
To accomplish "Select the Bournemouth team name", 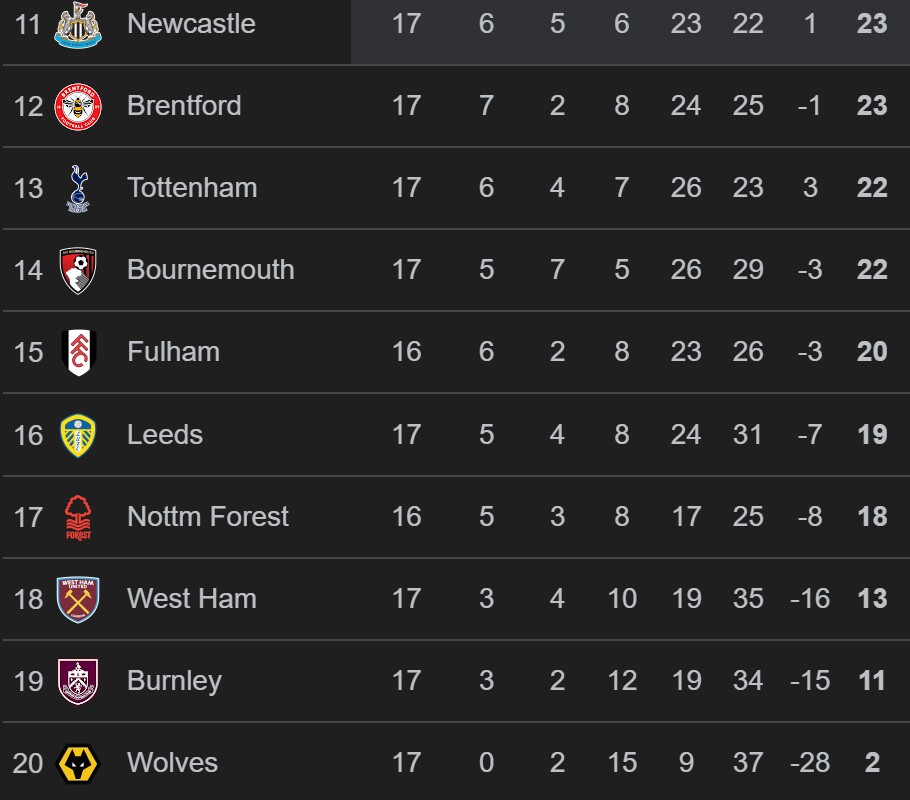I will 211,270.
